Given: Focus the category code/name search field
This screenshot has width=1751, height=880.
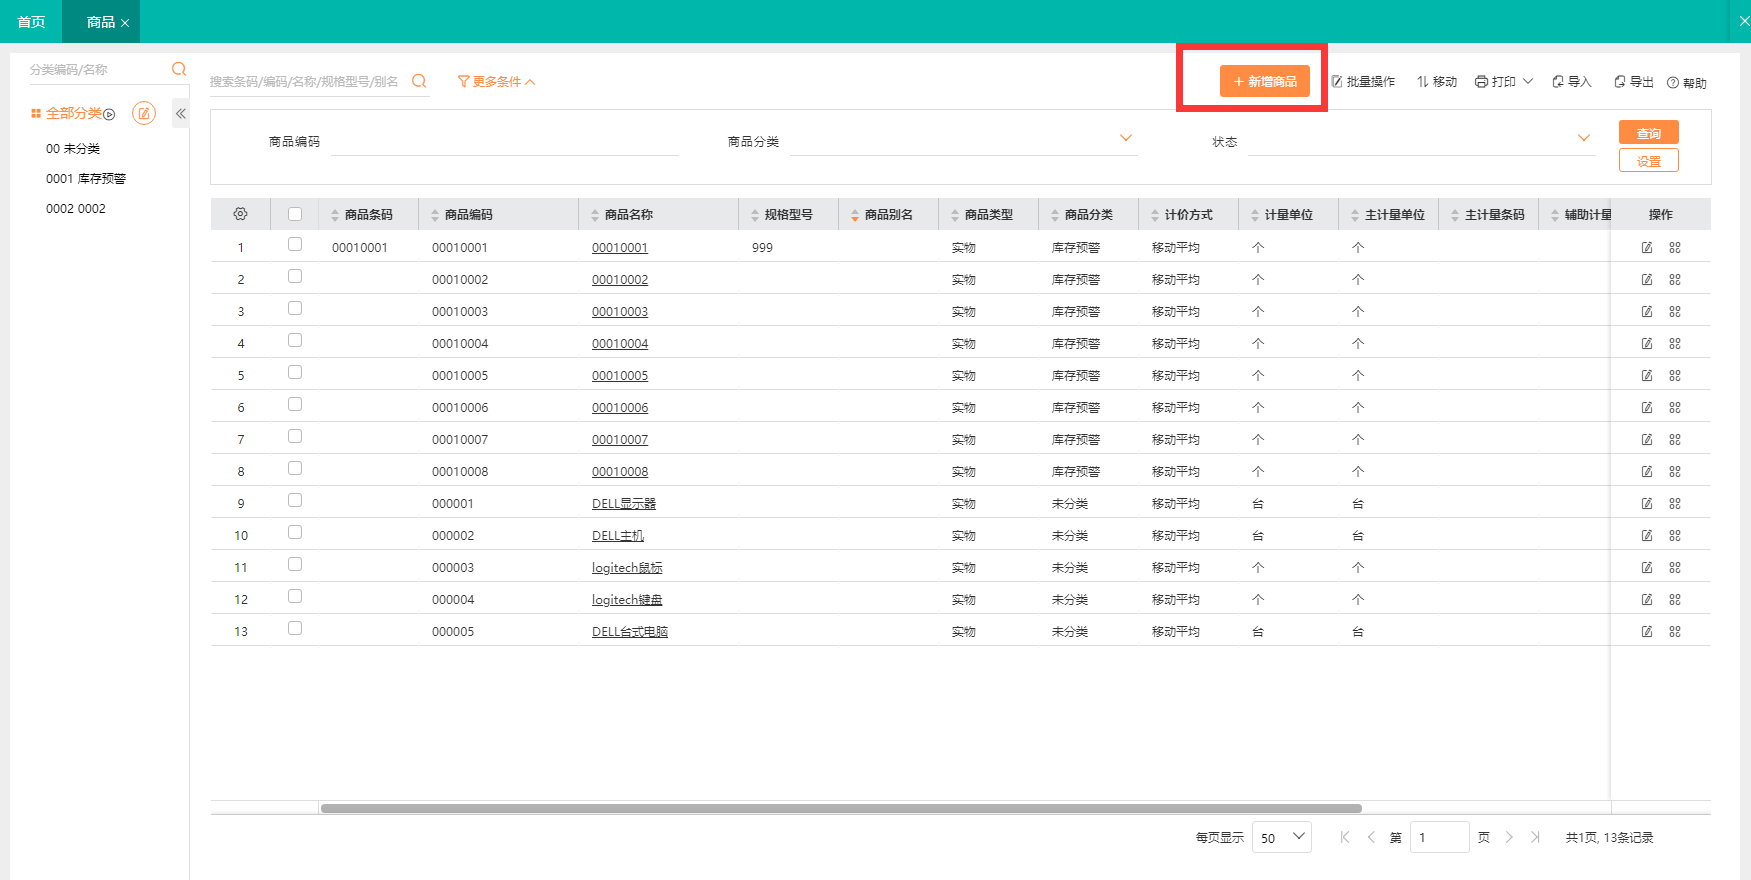Looking at the screenshot, I should (98, 69).
